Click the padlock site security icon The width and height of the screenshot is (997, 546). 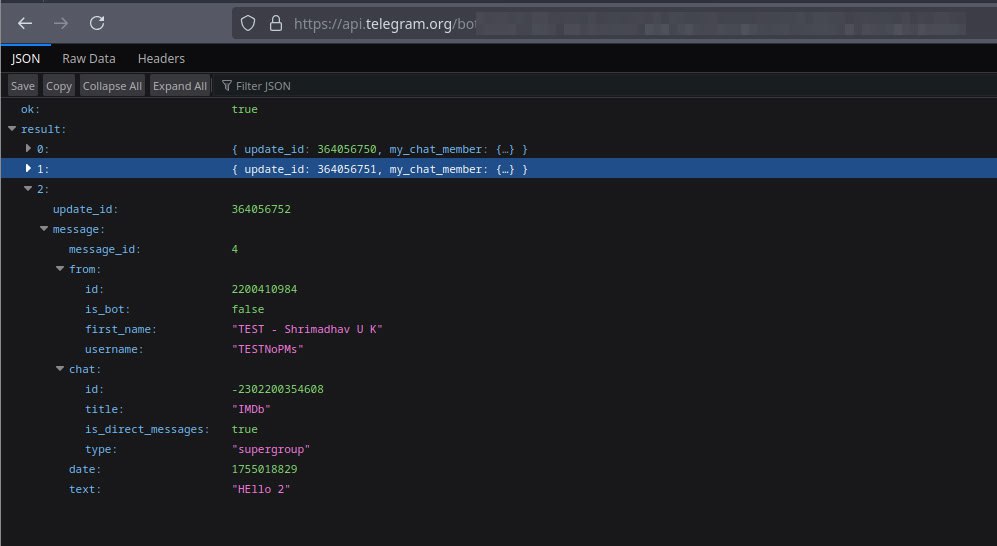pos(275,23)
